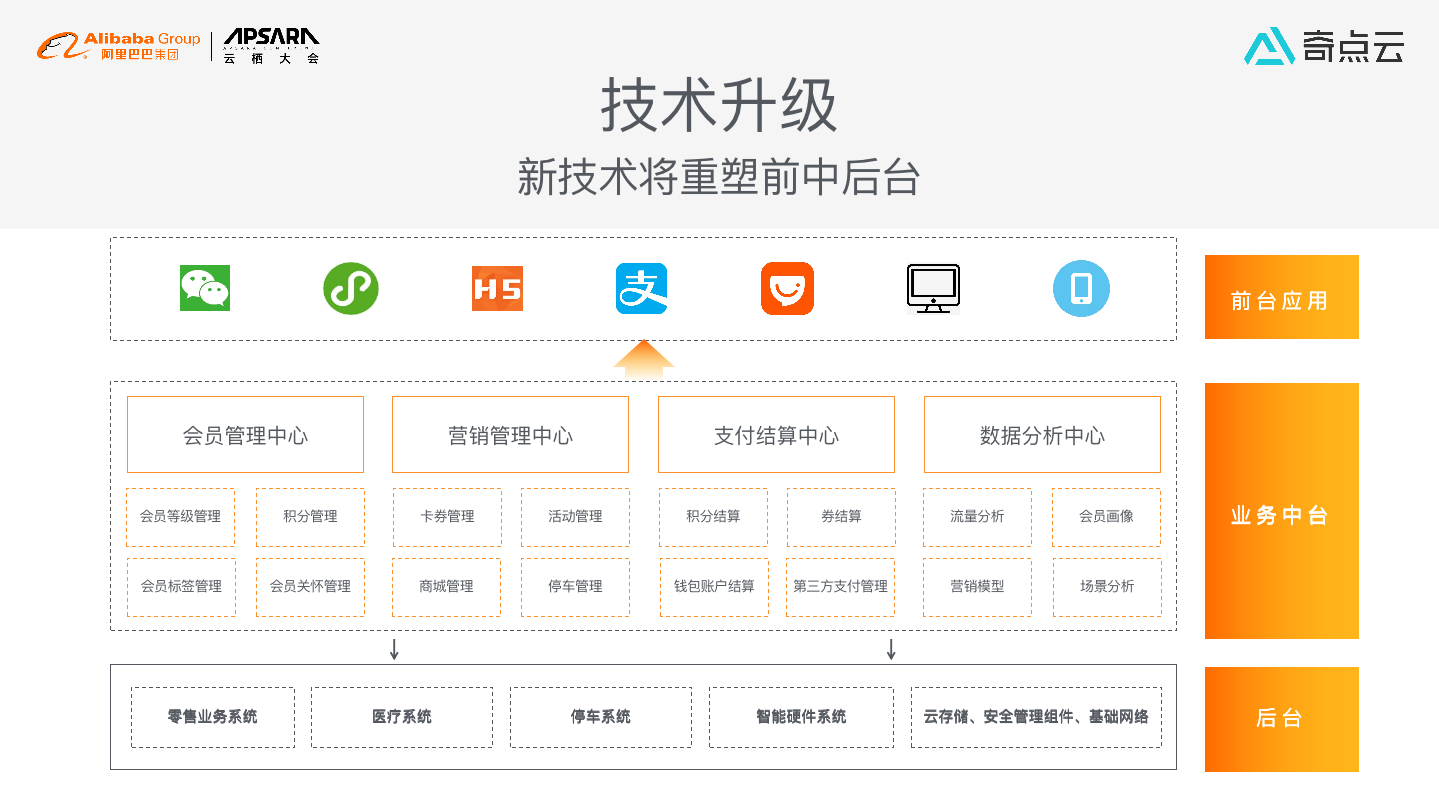The width and height of the screenshot is (1439, 800).
Task: Click the 零售业务系统 box
Action: [211, 717]
